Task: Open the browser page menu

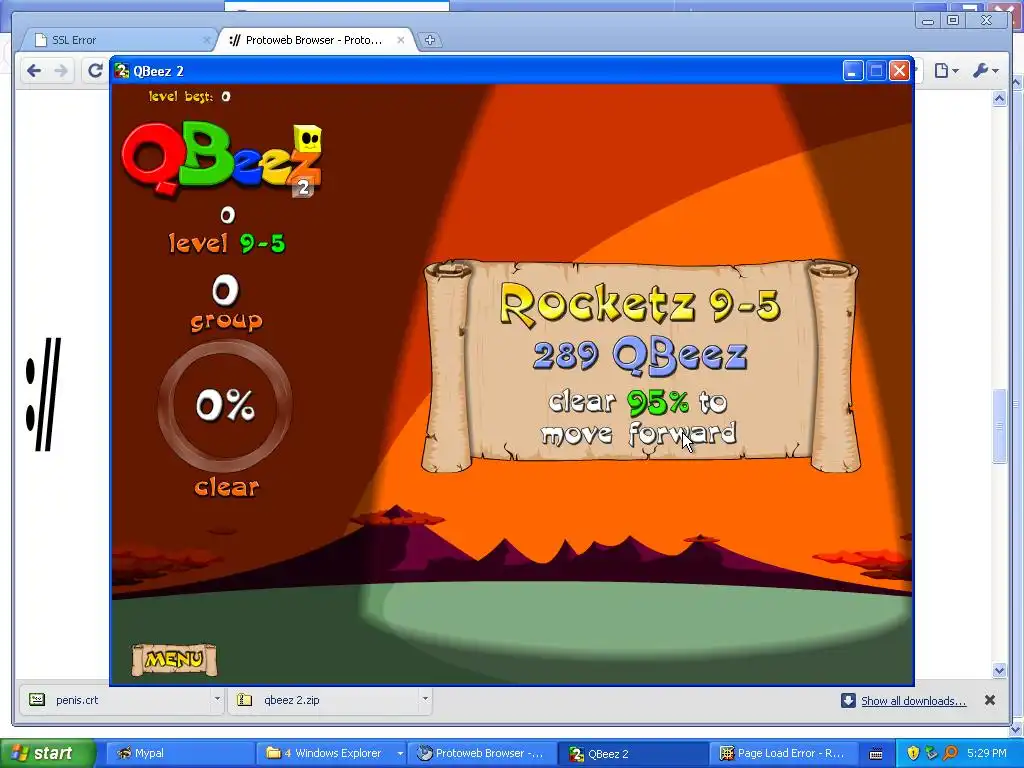Action: (x=946, y=71)
